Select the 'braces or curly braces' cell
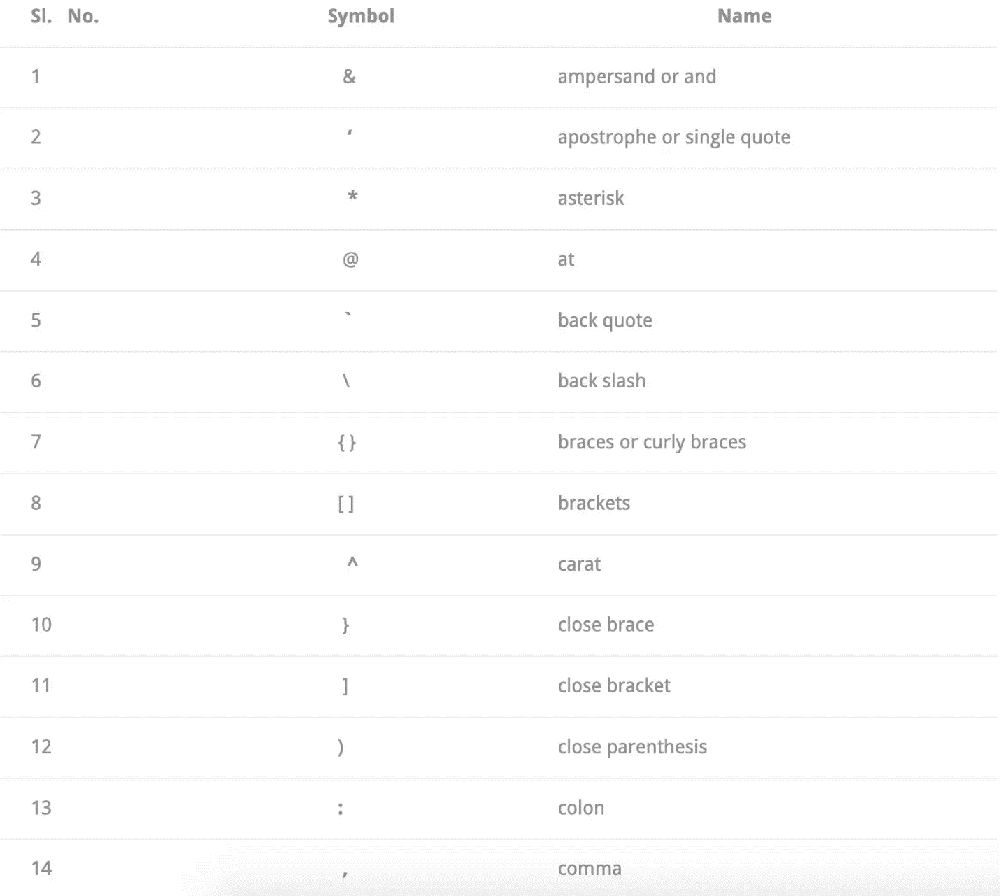 click(652, 442)
